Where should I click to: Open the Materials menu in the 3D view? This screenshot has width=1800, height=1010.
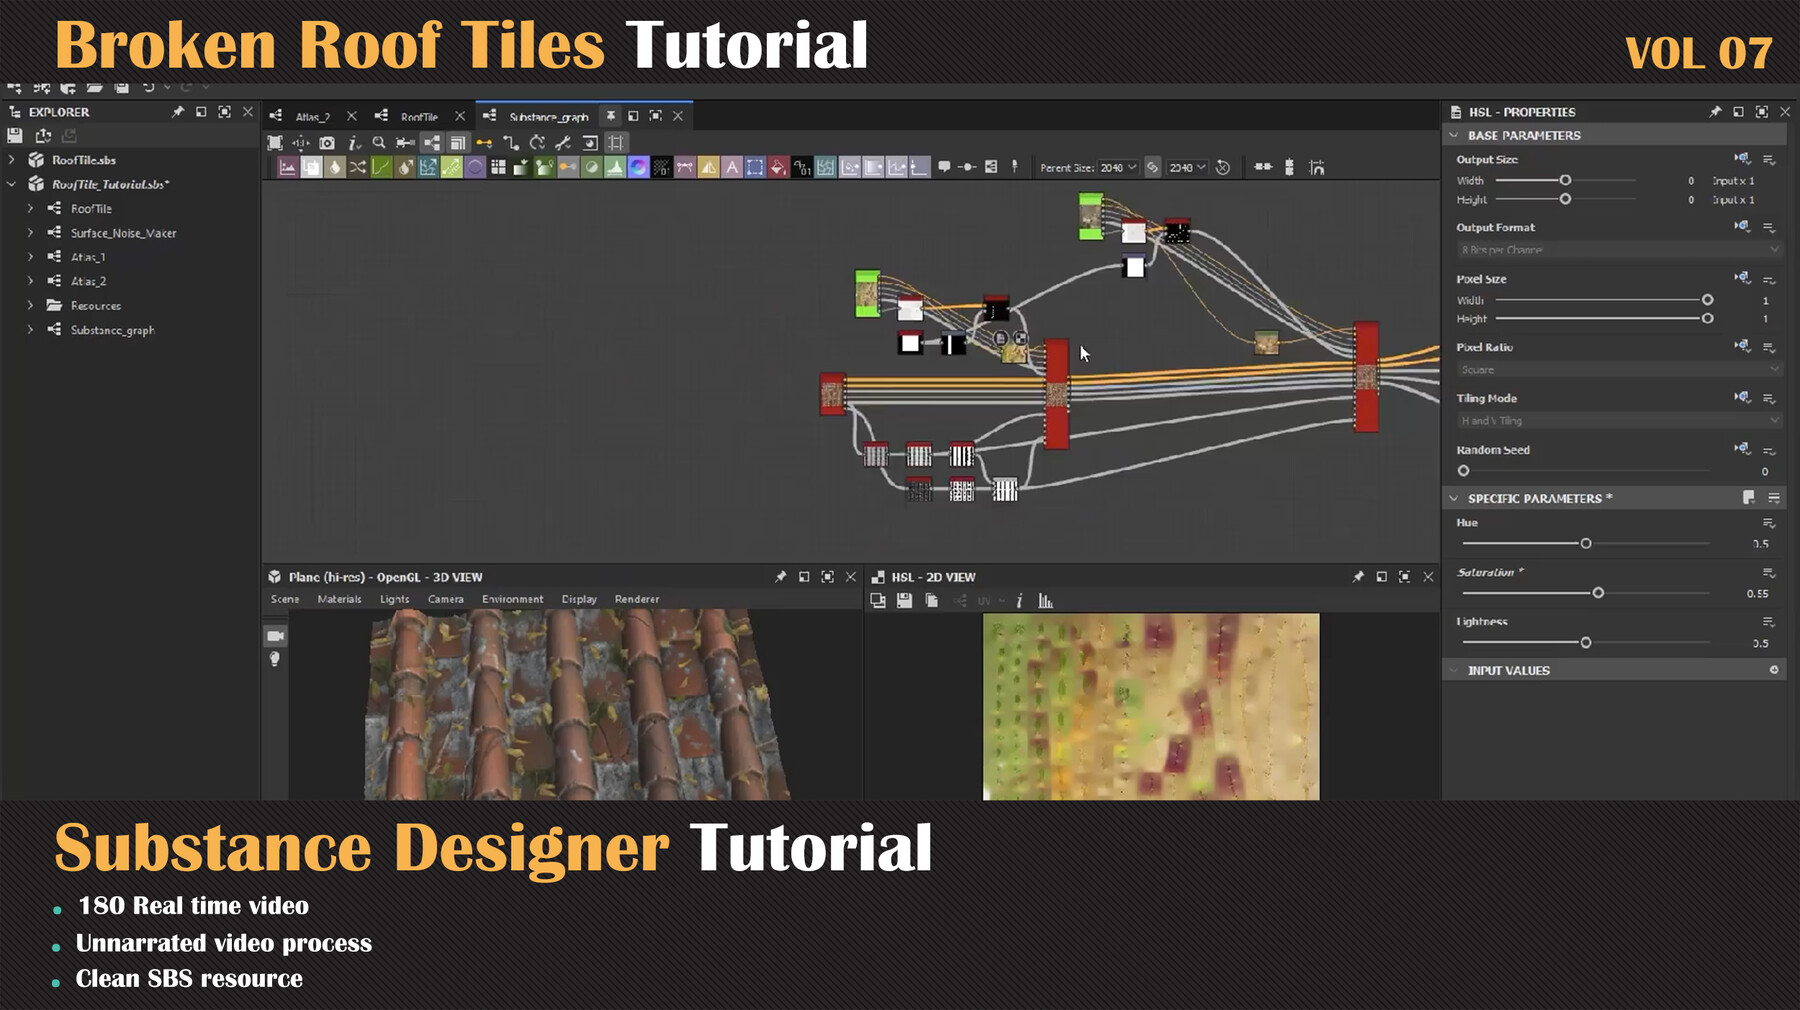pos(340,599)
